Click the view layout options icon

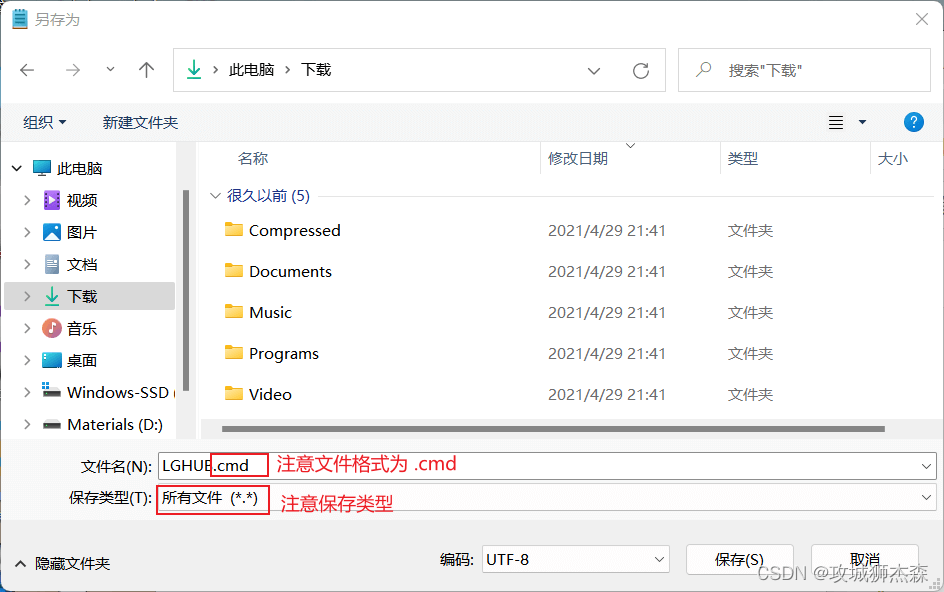(x=837, y=122)
